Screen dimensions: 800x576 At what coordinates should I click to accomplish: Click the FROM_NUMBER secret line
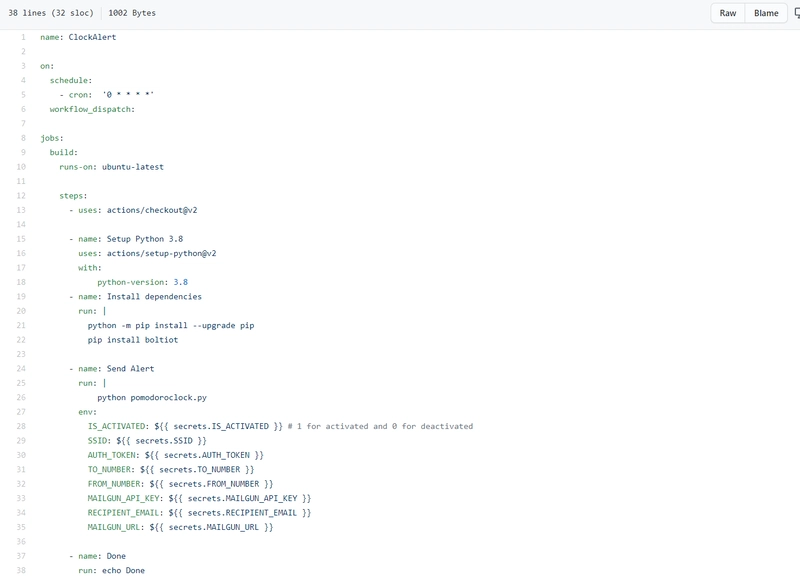(x=181, y=484)
